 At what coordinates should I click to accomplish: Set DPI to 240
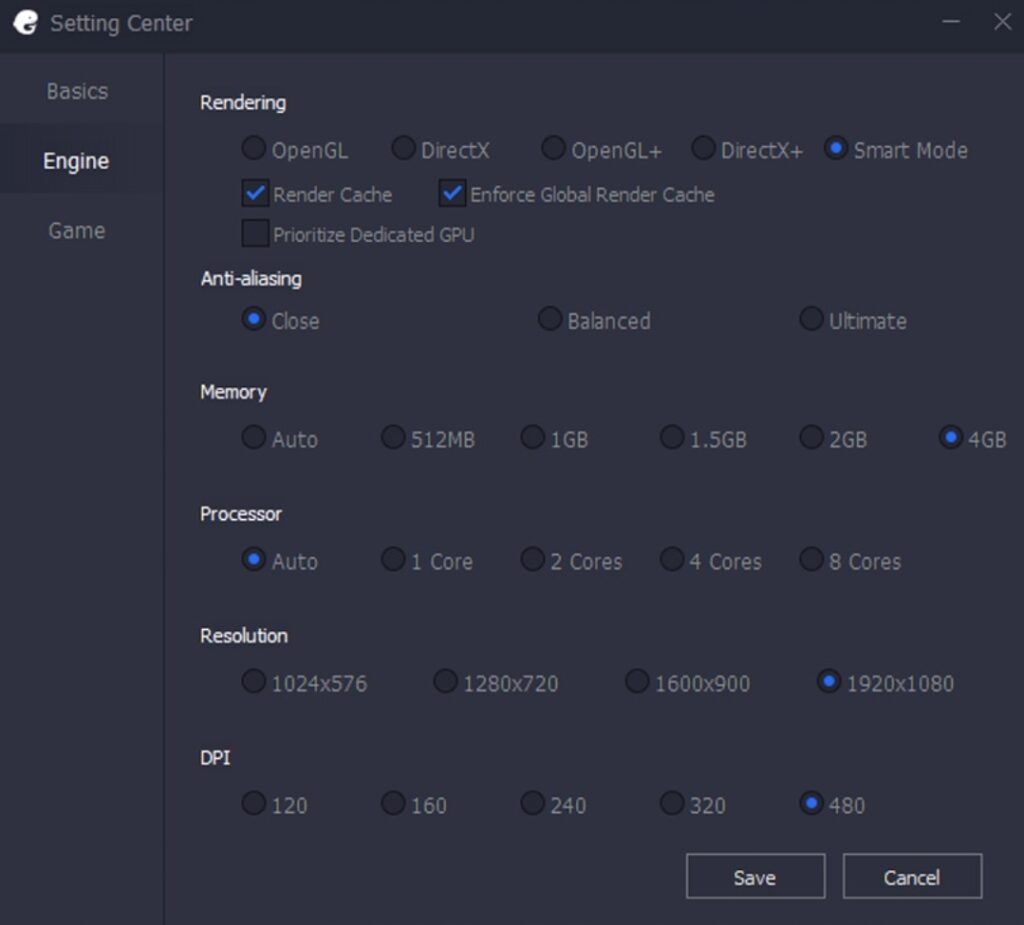pos(531,803)
